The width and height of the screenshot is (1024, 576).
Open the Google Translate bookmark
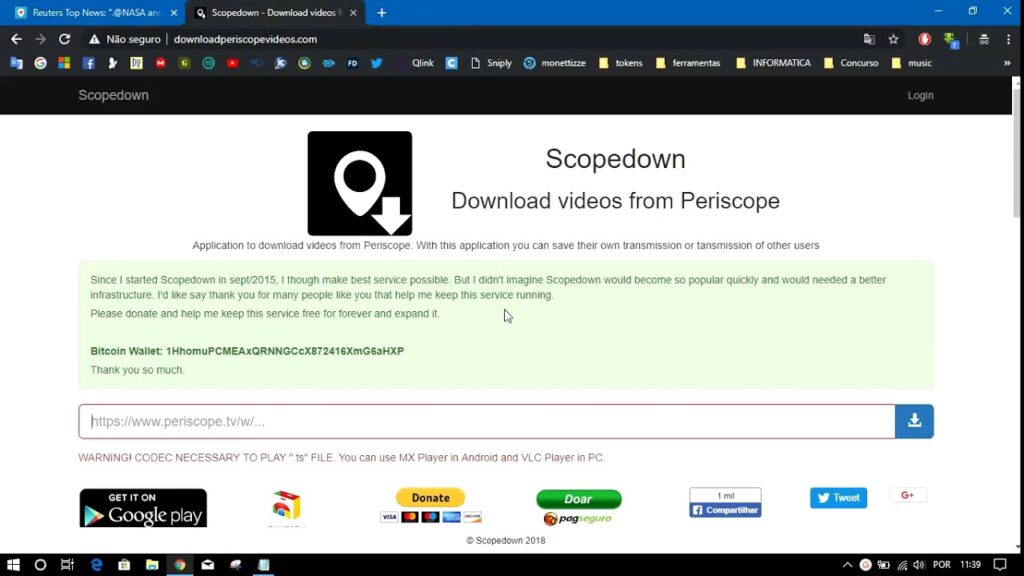click(x=16, y=63)
